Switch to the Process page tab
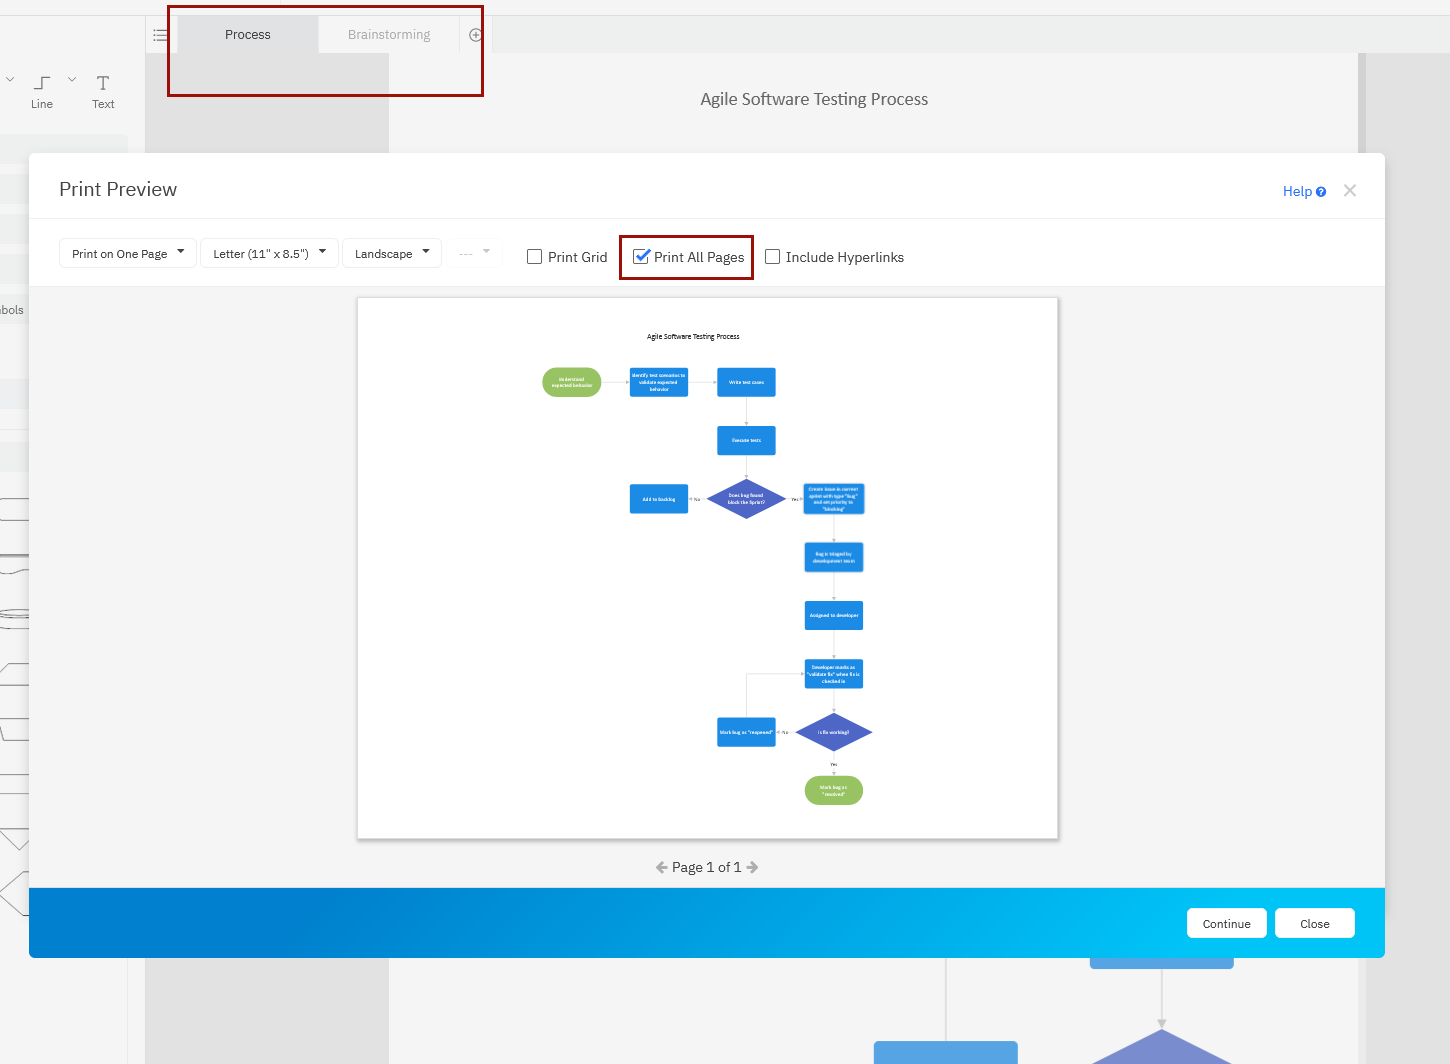 pos(248,35)
